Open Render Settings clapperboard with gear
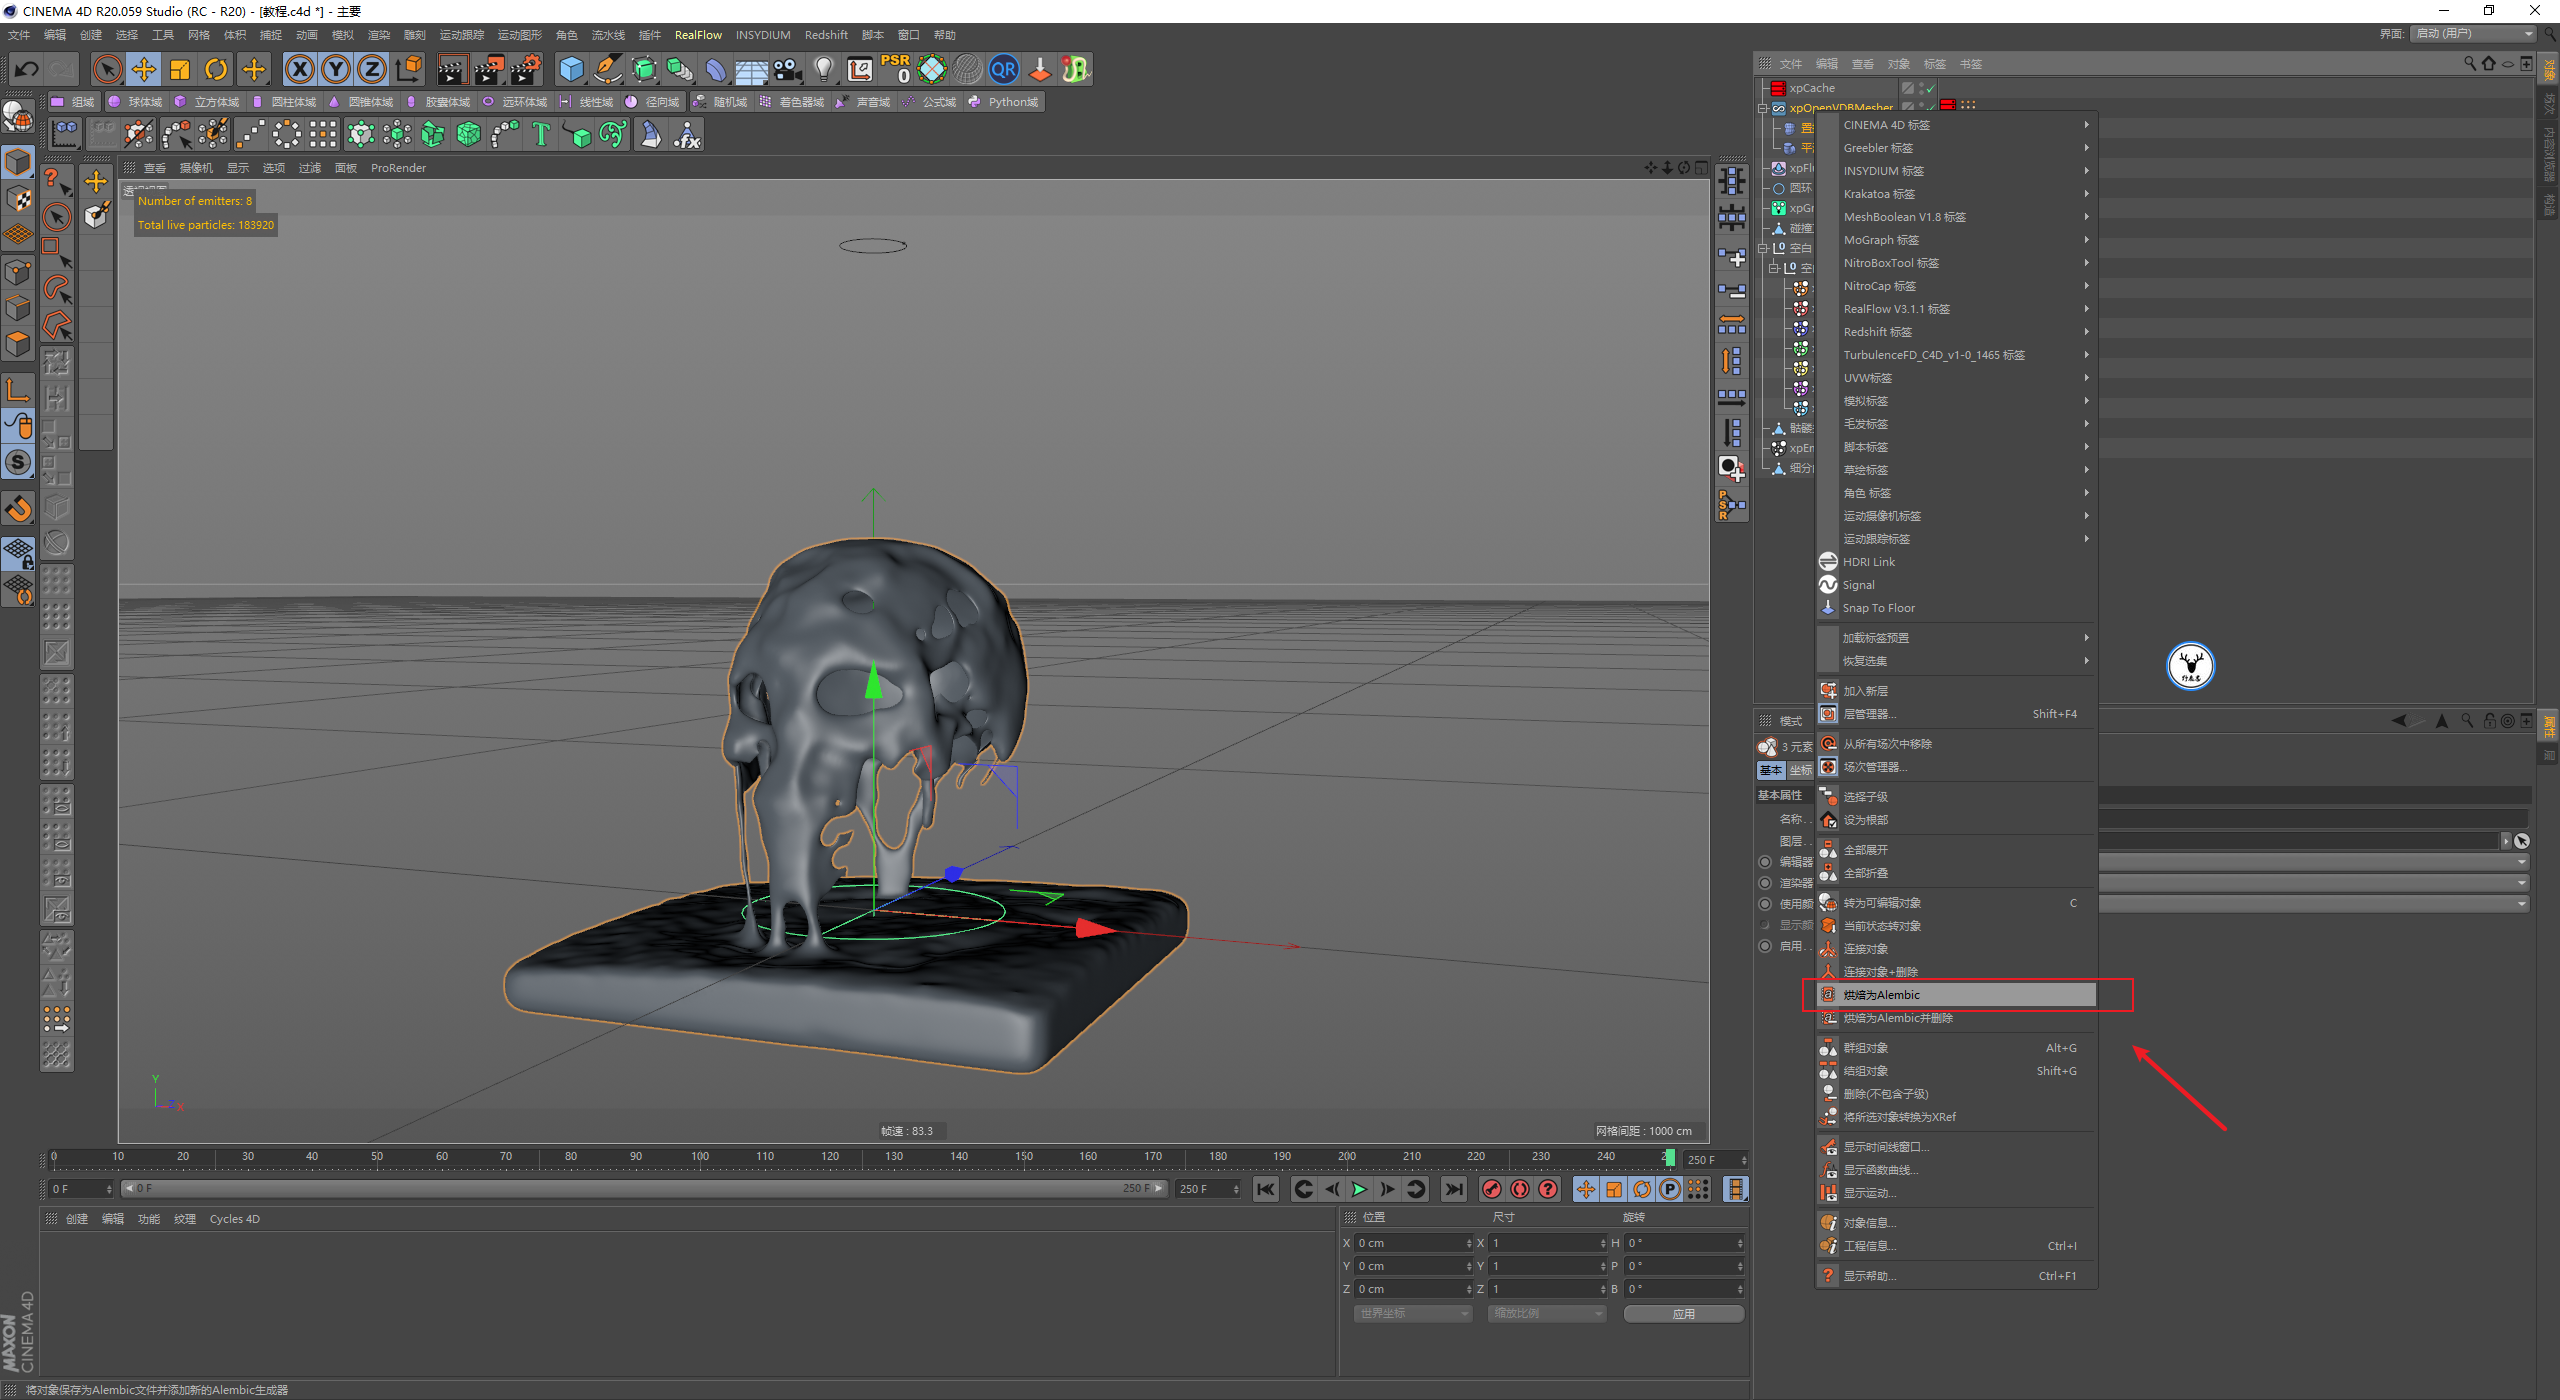 526,69
